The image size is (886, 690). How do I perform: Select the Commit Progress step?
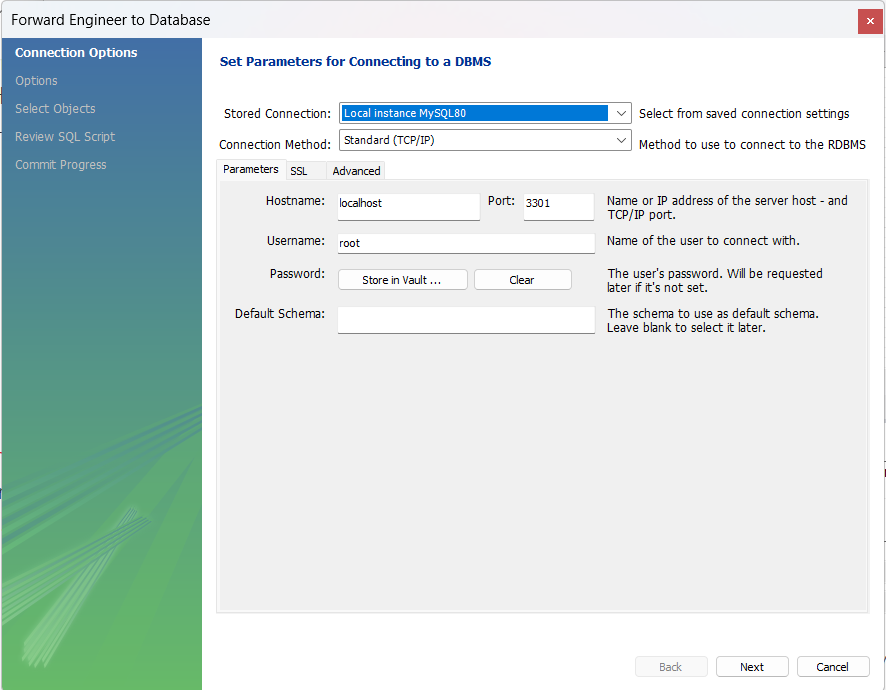(x=60, y=165)
